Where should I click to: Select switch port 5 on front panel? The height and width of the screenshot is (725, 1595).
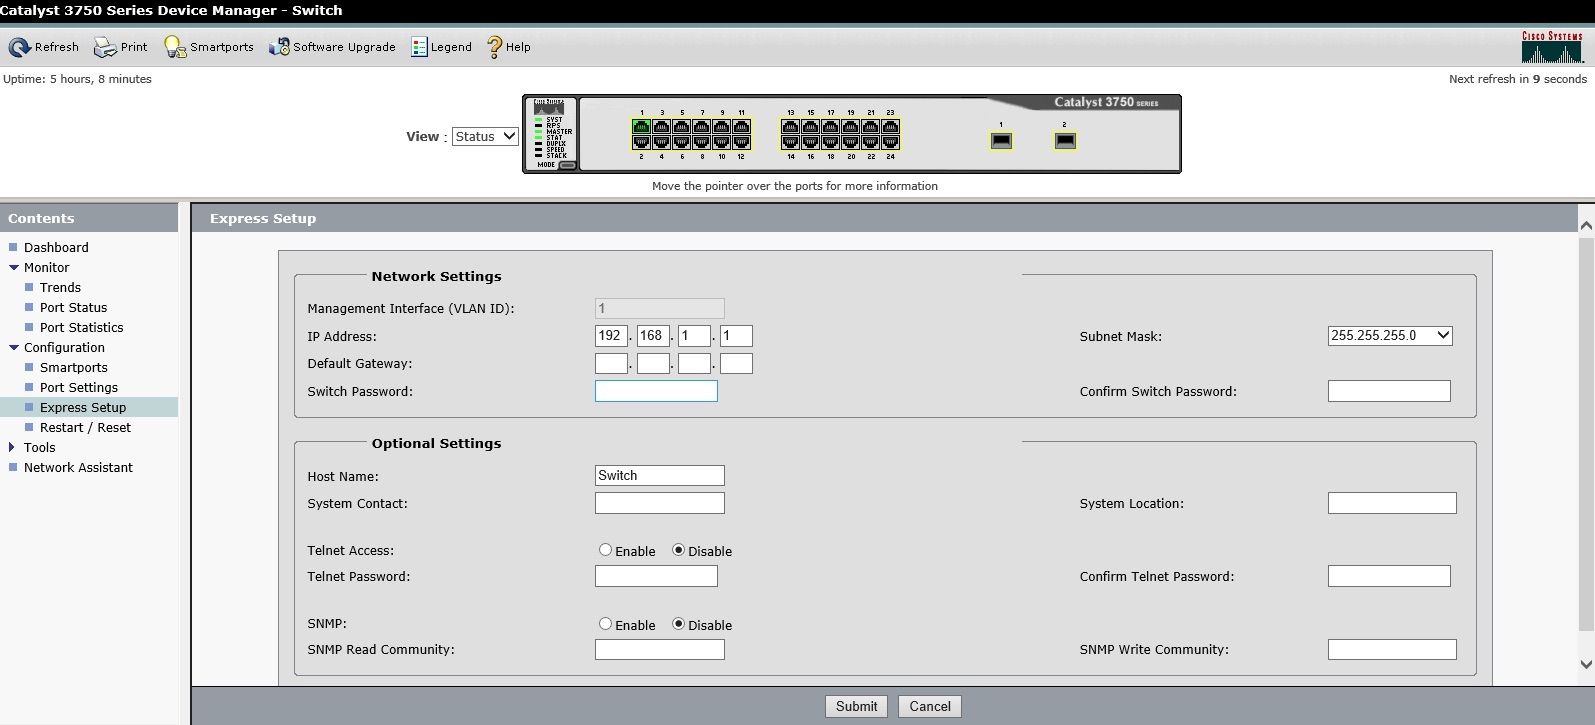681,127
